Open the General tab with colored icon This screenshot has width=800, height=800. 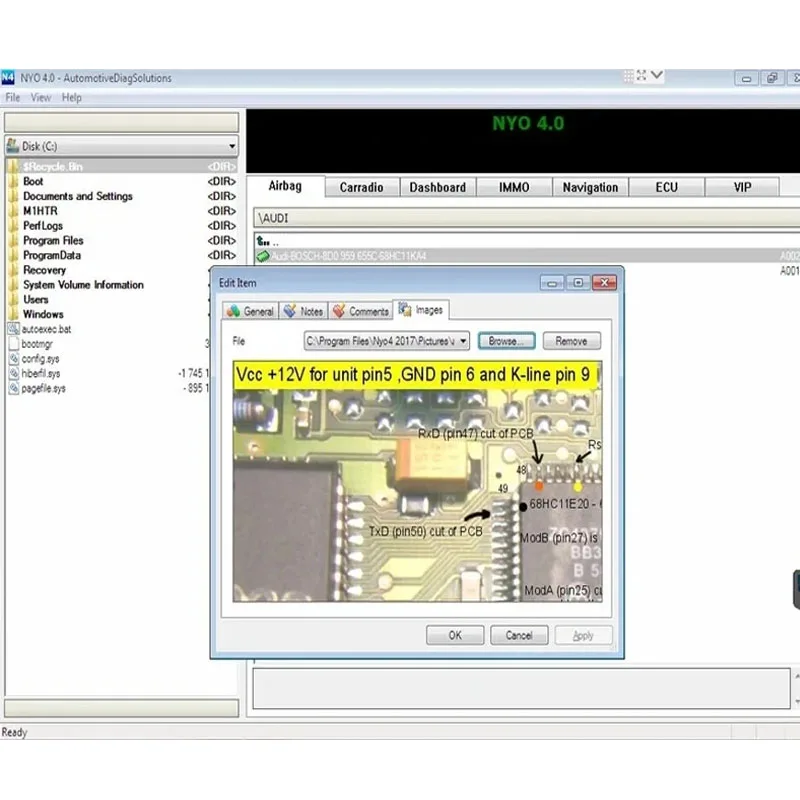[x=251, y=311]
